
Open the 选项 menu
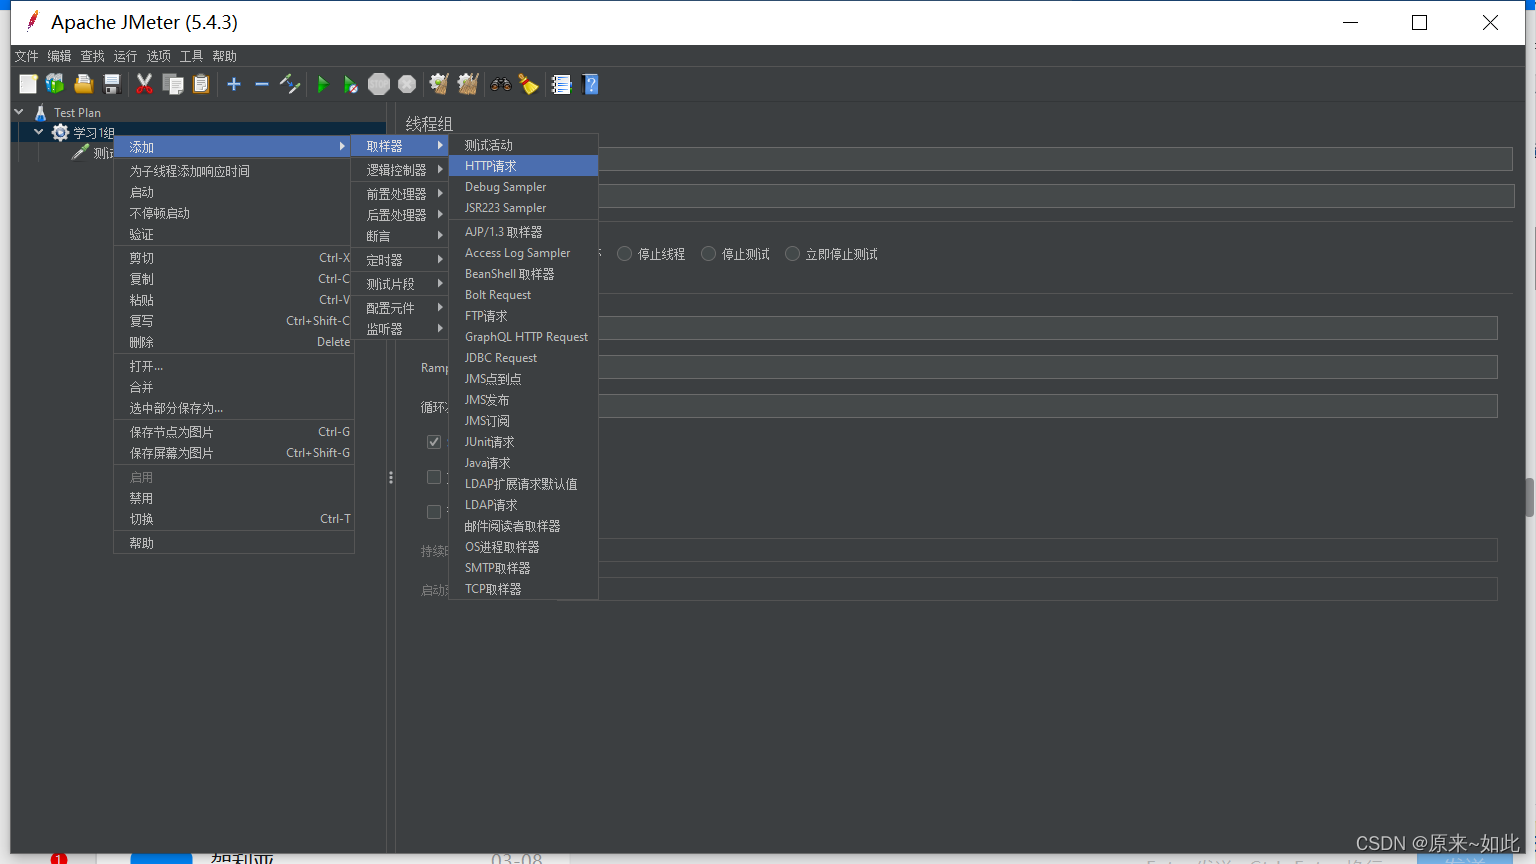coord(159,56)
